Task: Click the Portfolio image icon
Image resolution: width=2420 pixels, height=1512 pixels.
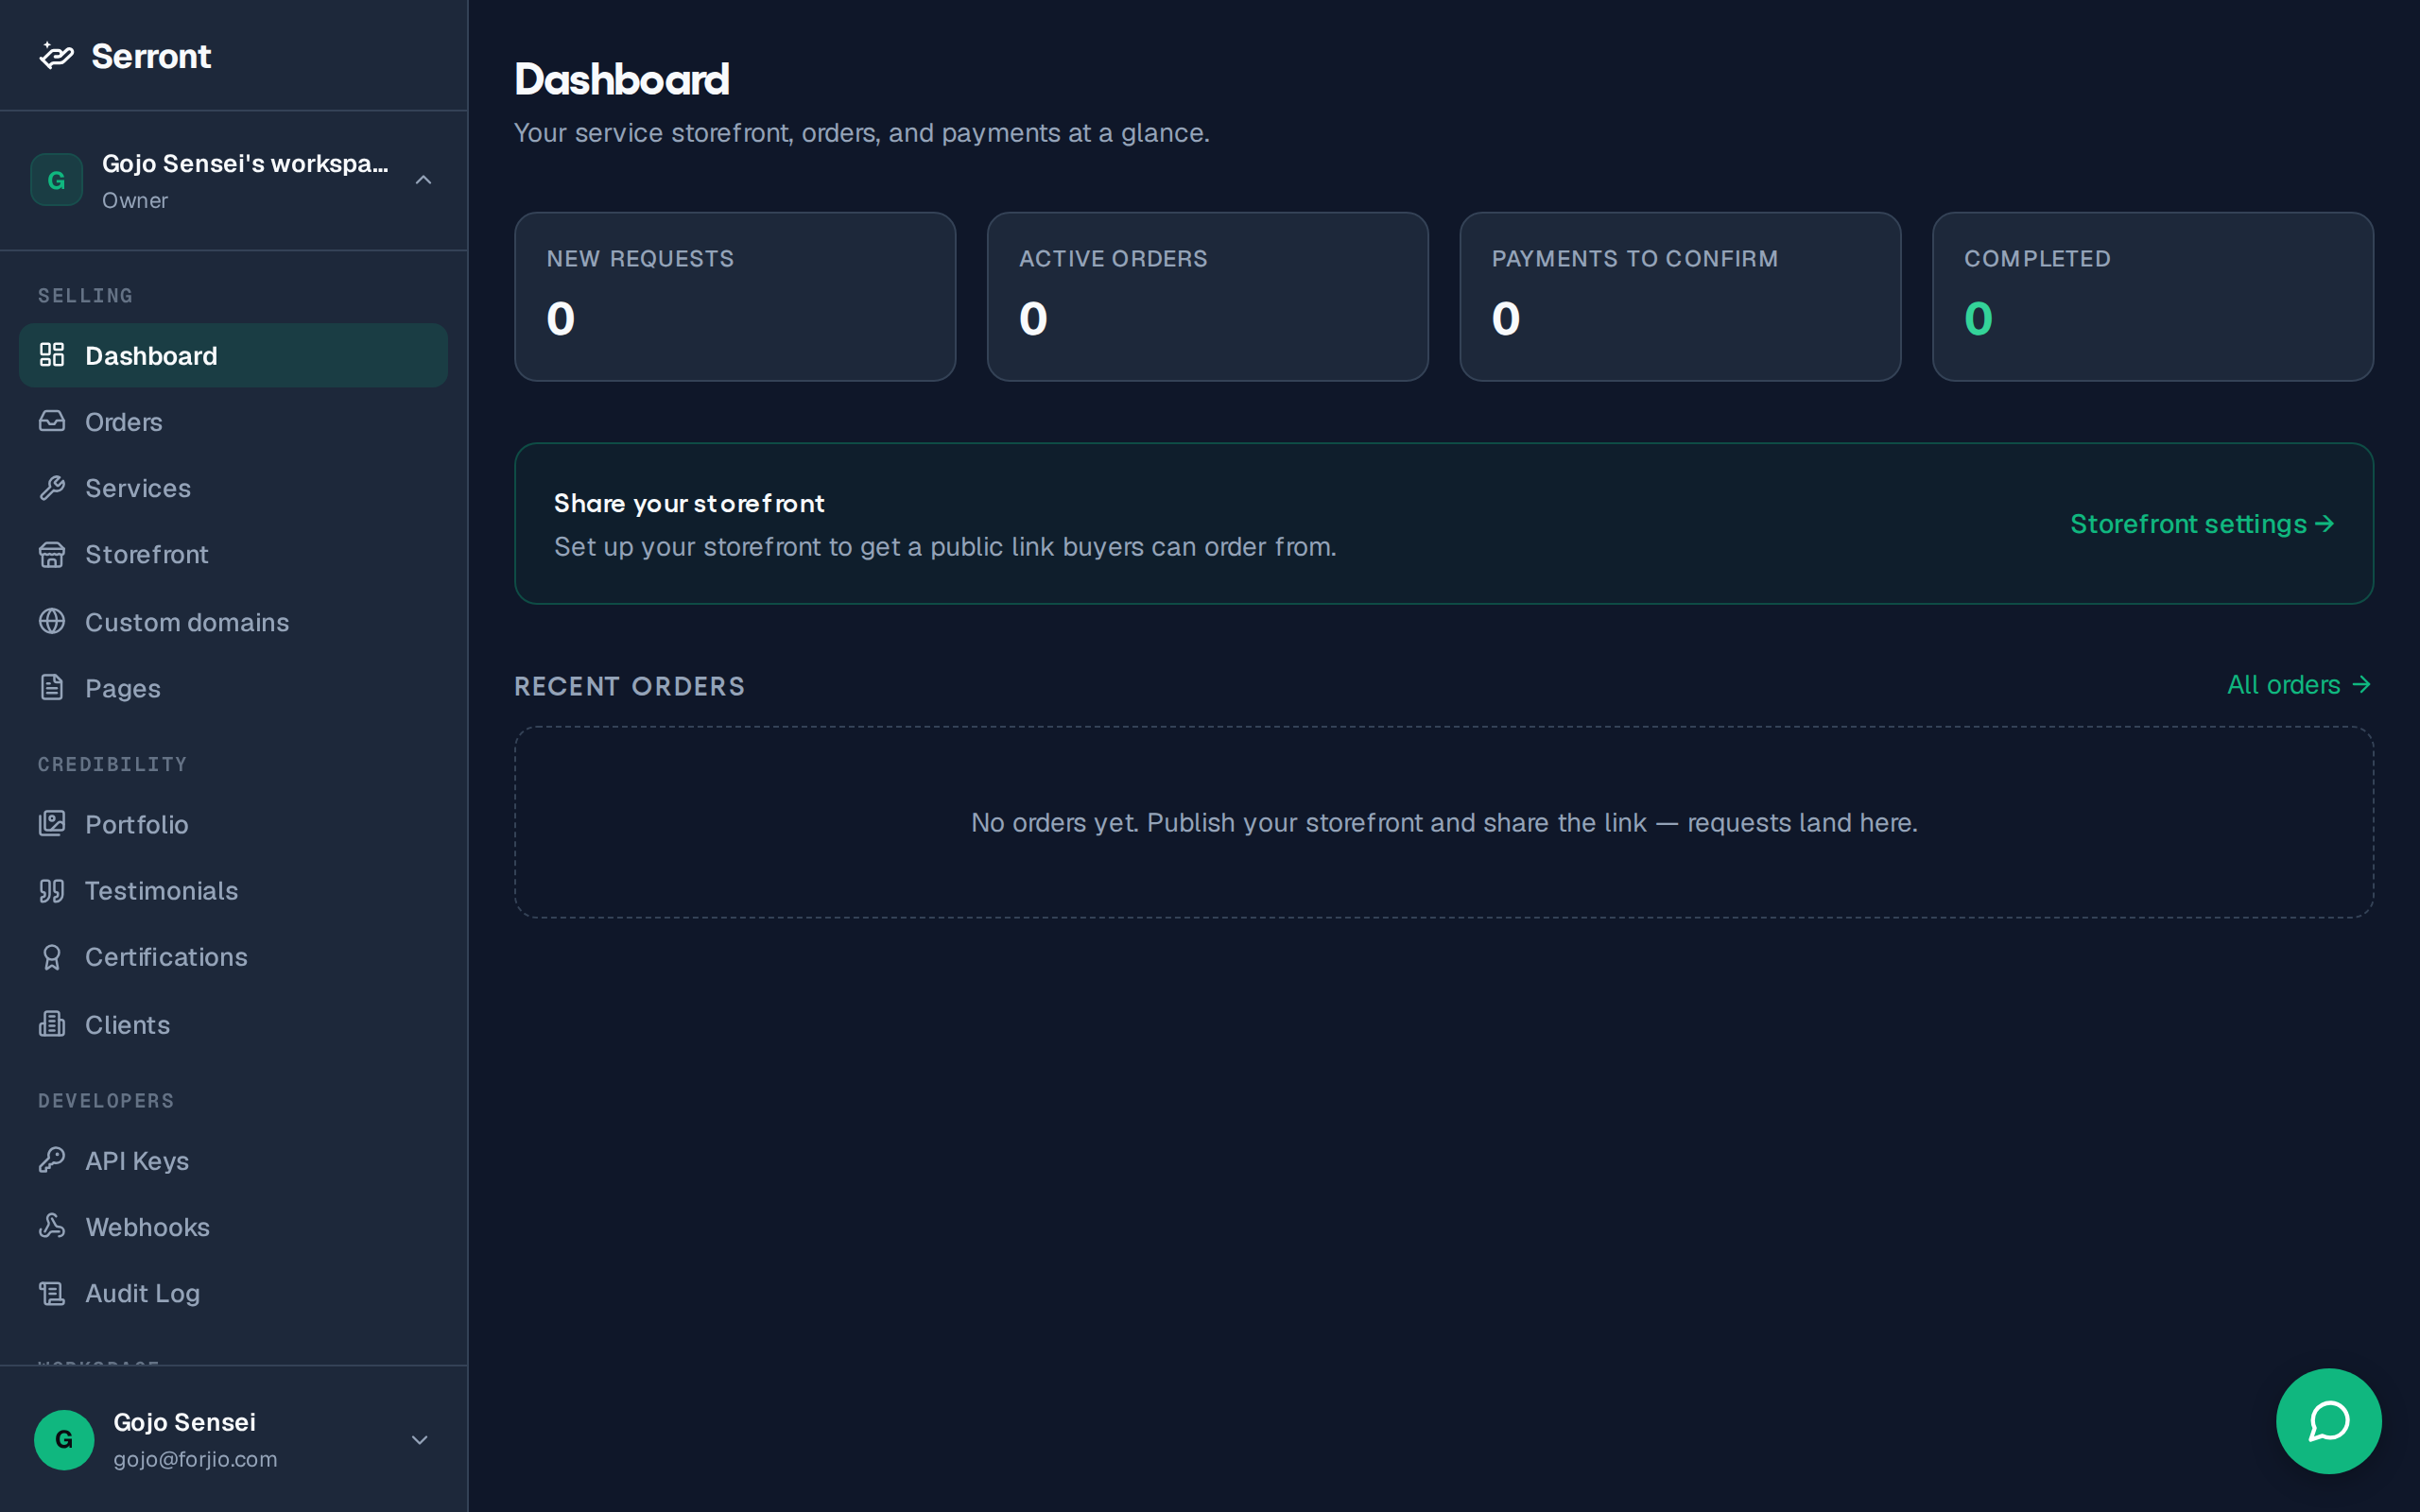Action: click(52, 823)
